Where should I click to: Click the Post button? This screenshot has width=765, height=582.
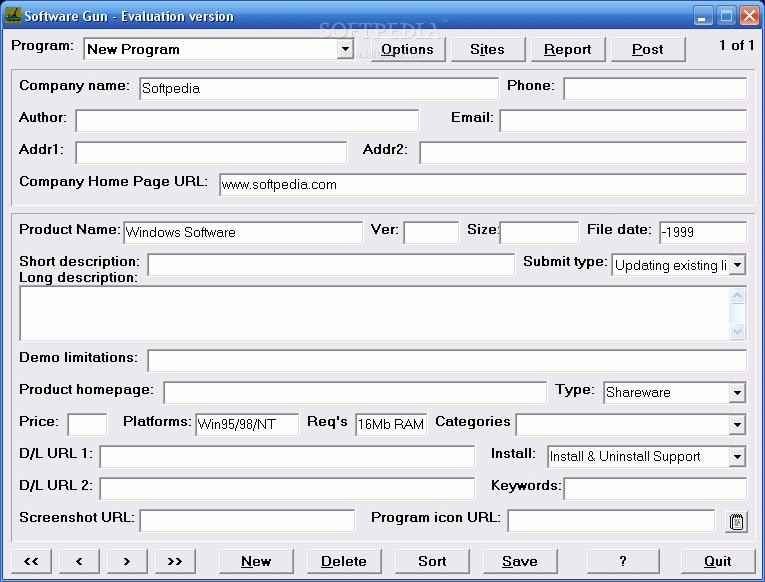click(648, 49)
